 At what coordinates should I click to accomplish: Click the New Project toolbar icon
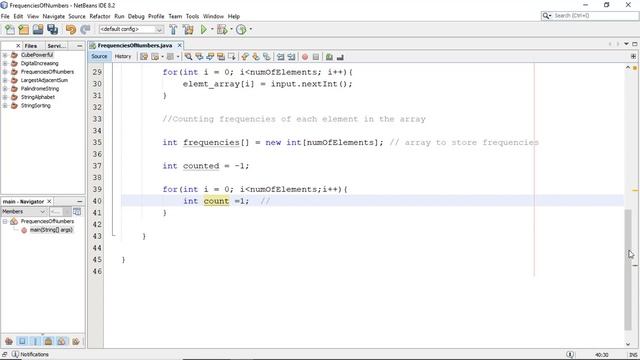point(24,29)
